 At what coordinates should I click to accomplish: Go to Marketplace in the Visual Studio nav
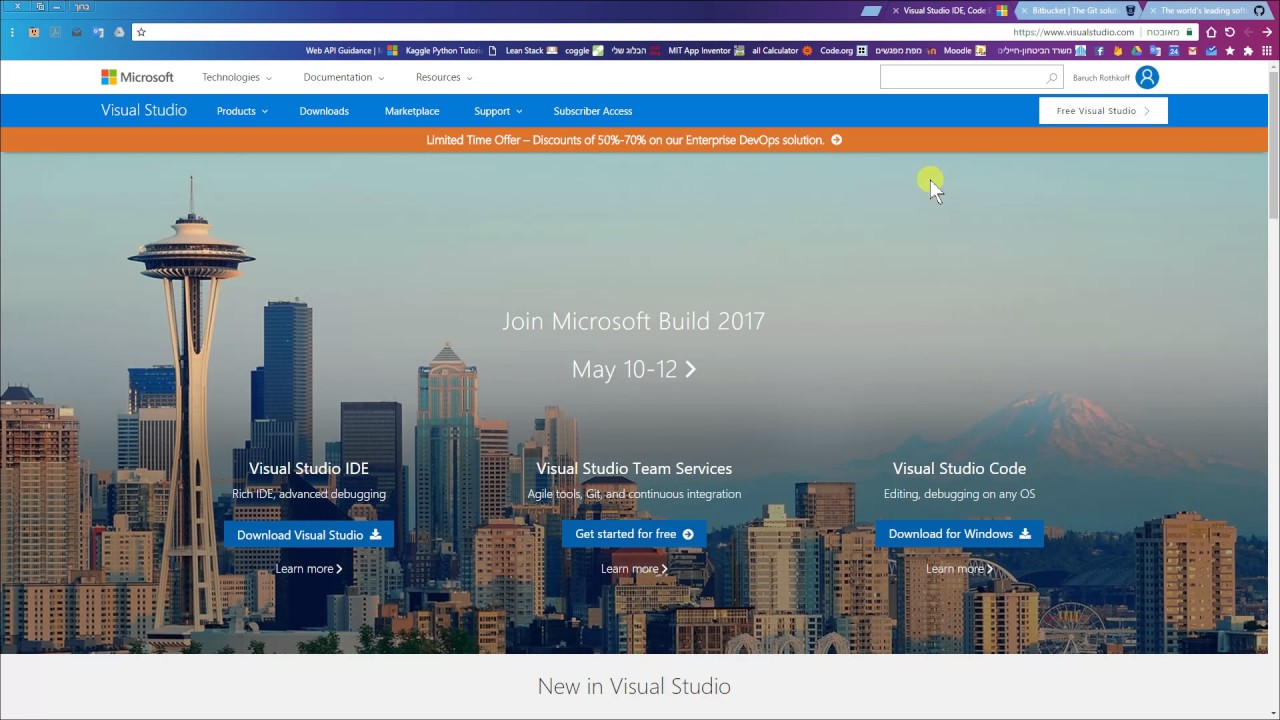point(412,111)
